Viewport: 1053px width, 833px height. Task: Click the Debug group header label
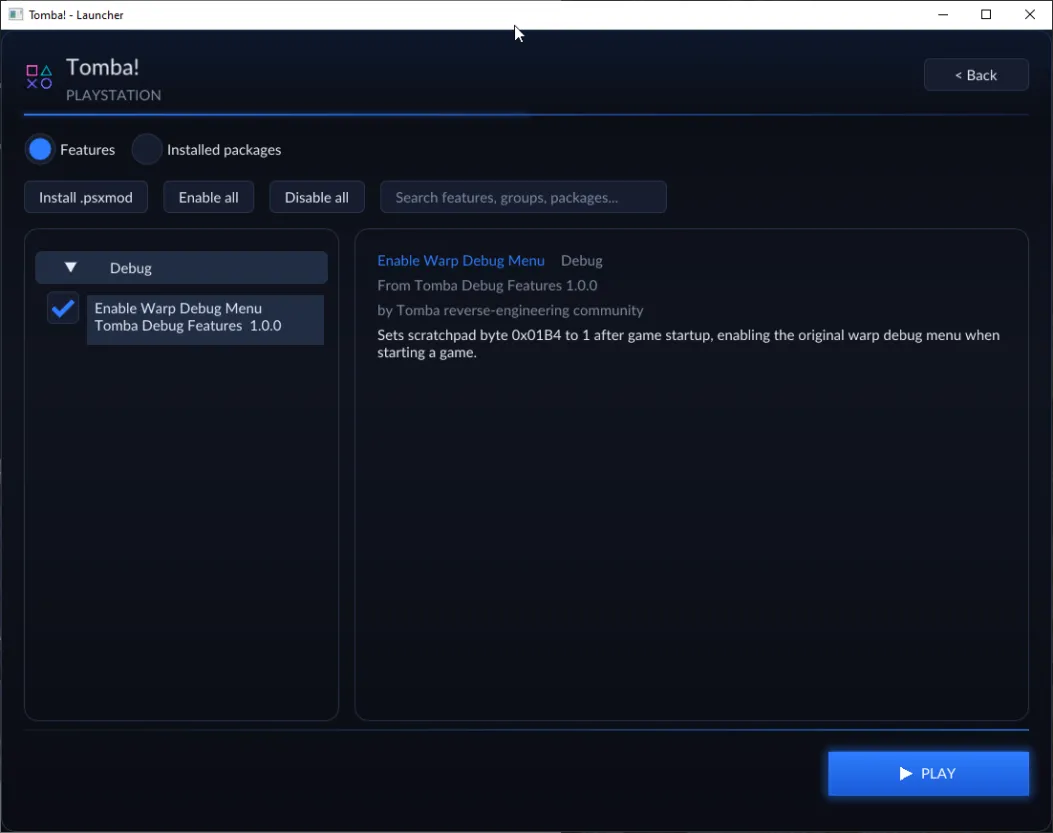[x=131, y=268]
